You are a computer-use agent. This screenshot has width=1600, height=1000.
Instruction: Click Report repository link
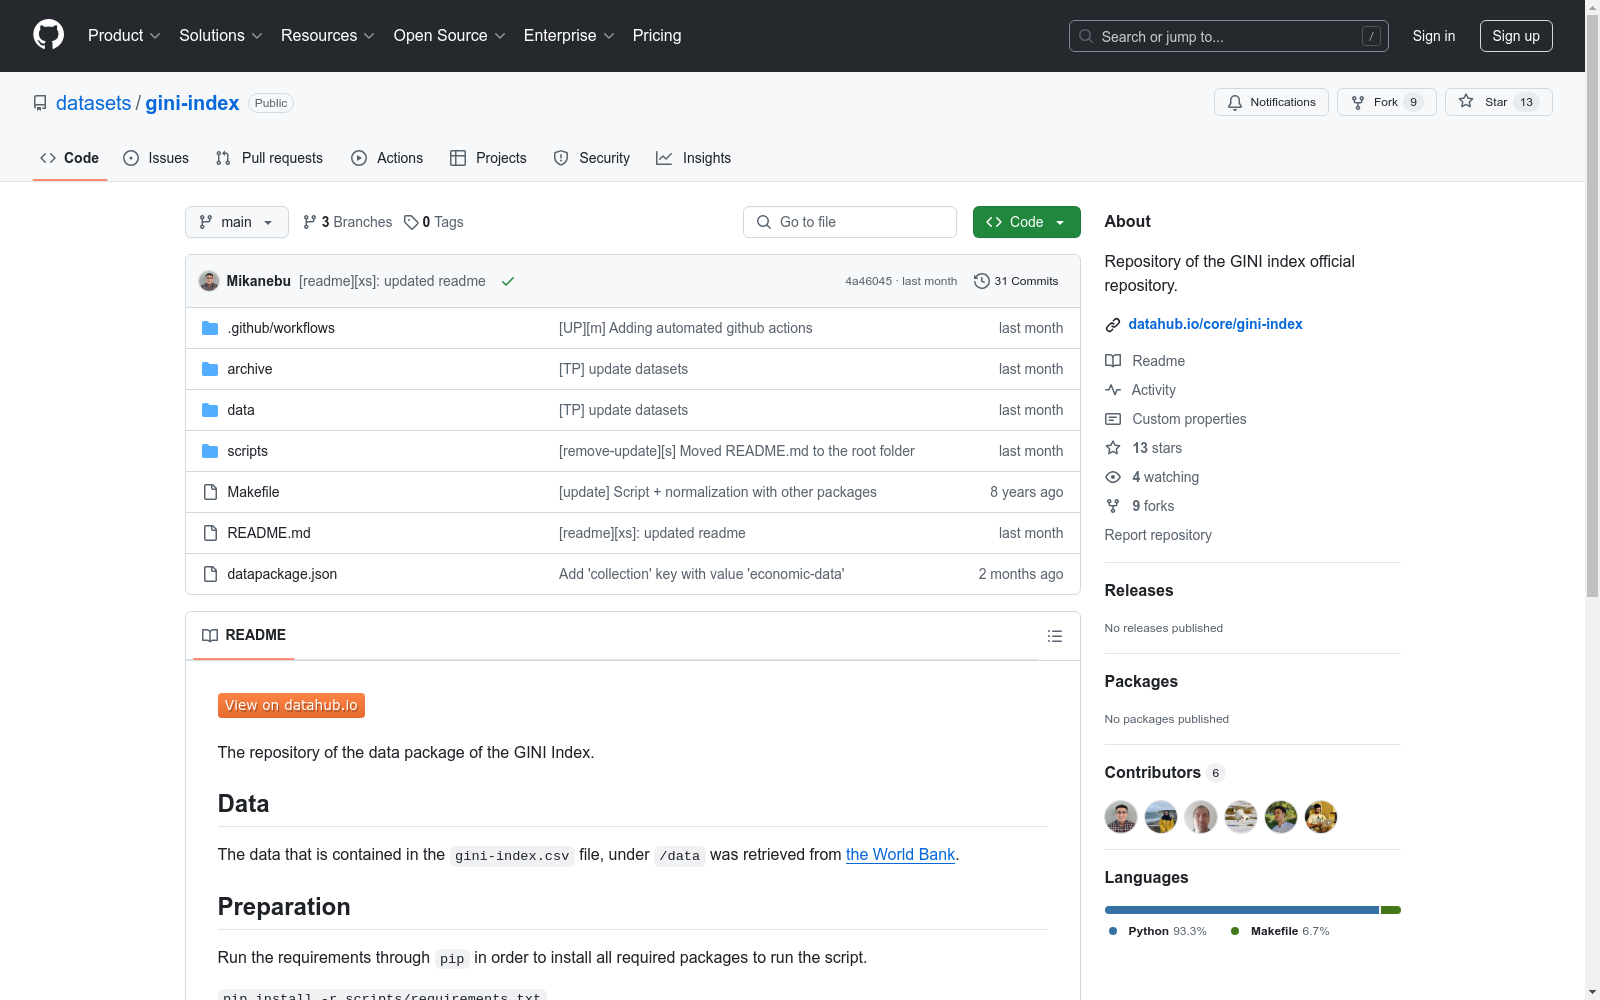click(x=1158, y=535)
